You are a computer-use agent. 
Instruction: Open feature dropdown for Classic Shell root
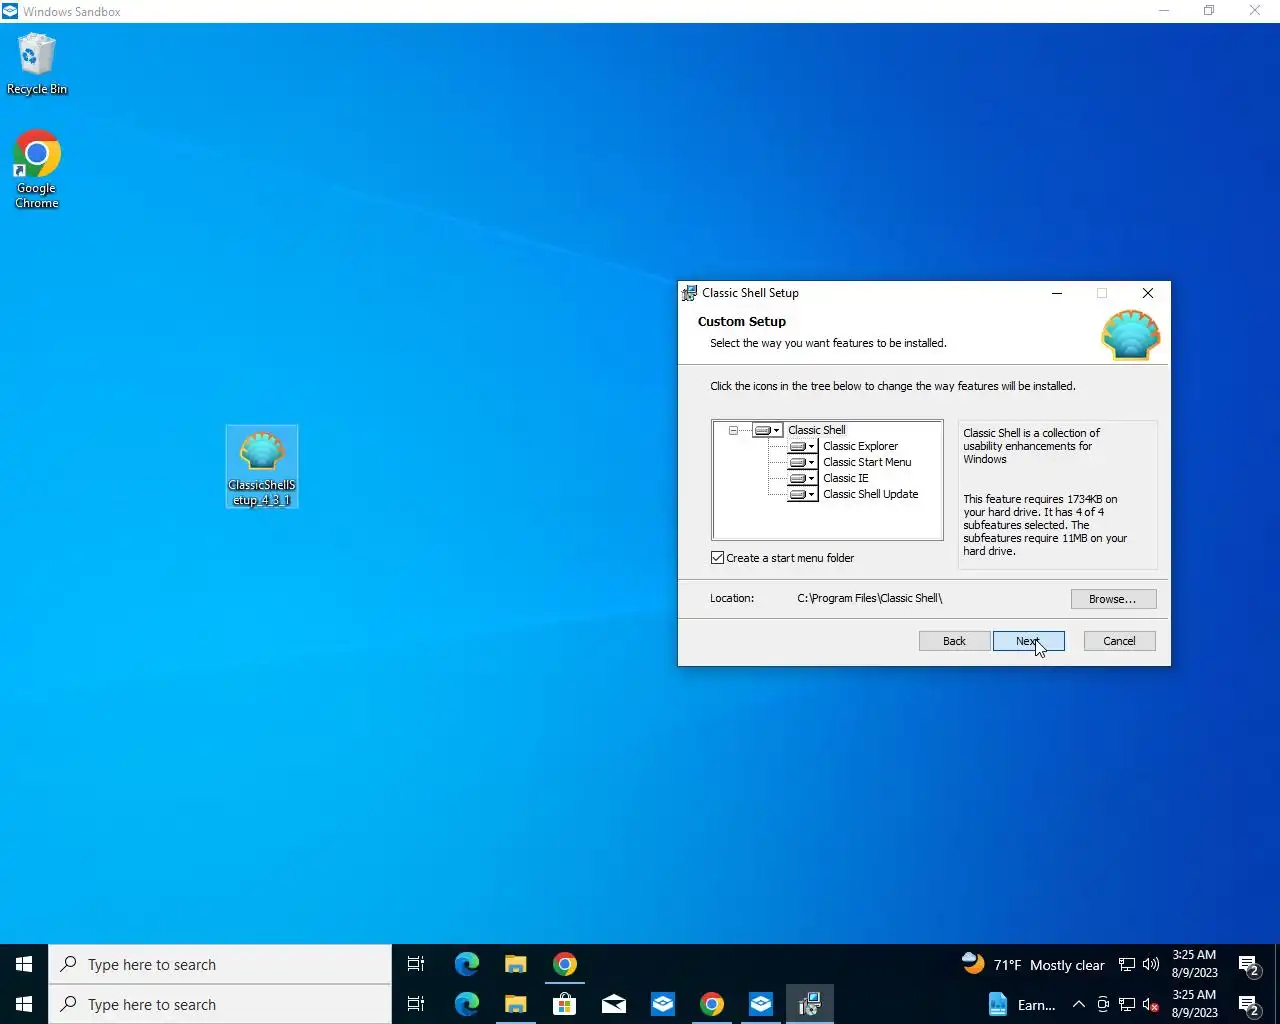(x=767, y=430)
